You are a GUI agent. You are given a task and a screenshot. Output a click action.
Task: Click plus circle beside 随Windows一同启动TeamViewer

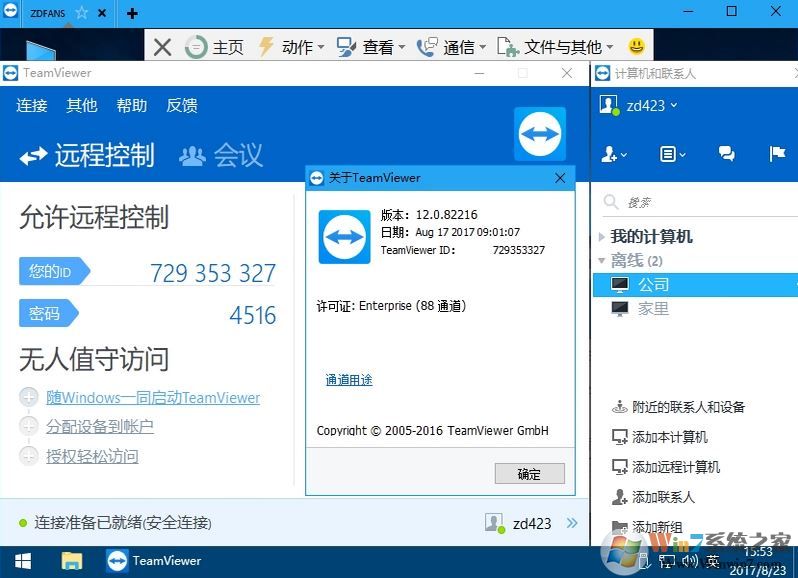(x=28, y=397)
